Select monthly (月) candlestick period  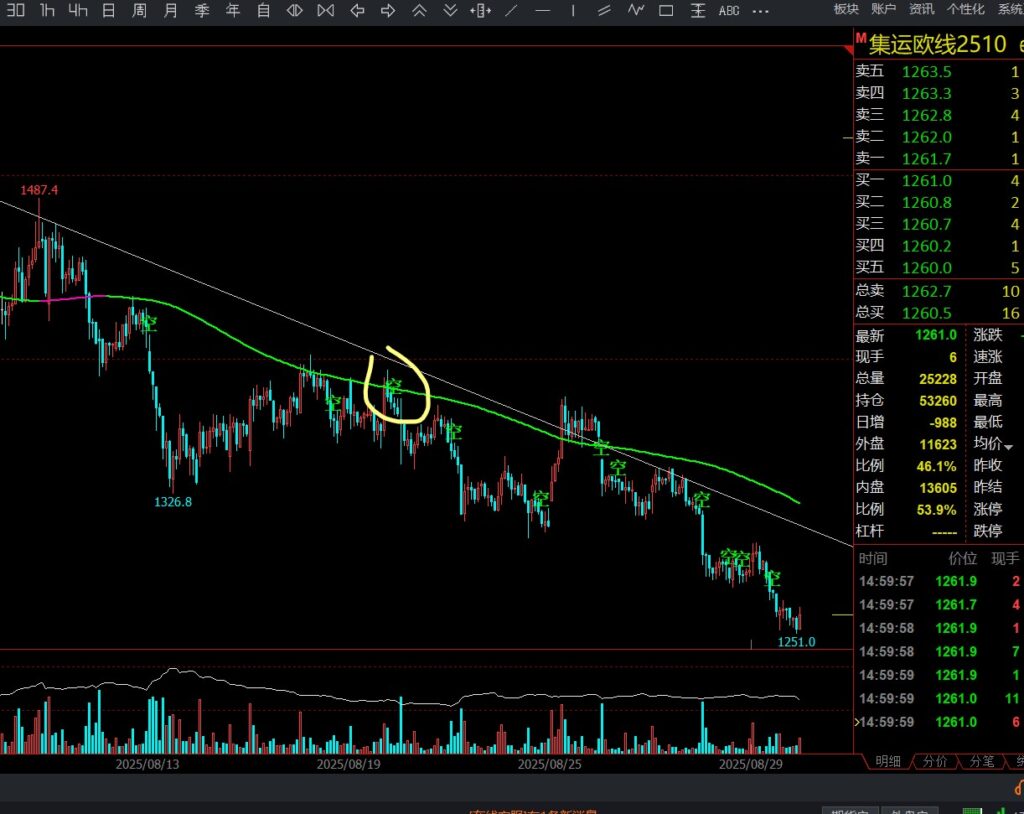(170, 10)
